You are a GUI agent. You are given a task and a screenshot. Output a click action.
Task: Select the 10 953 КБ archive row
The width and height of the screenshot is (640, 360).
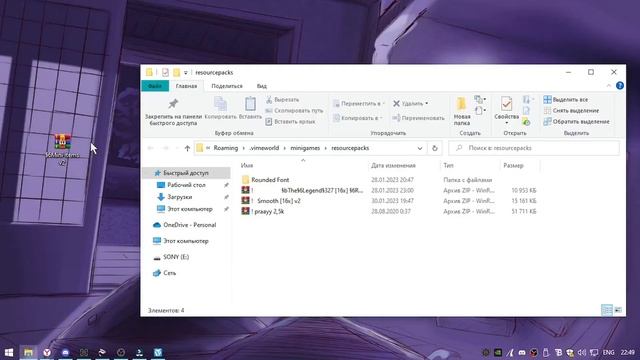point(389,190)
